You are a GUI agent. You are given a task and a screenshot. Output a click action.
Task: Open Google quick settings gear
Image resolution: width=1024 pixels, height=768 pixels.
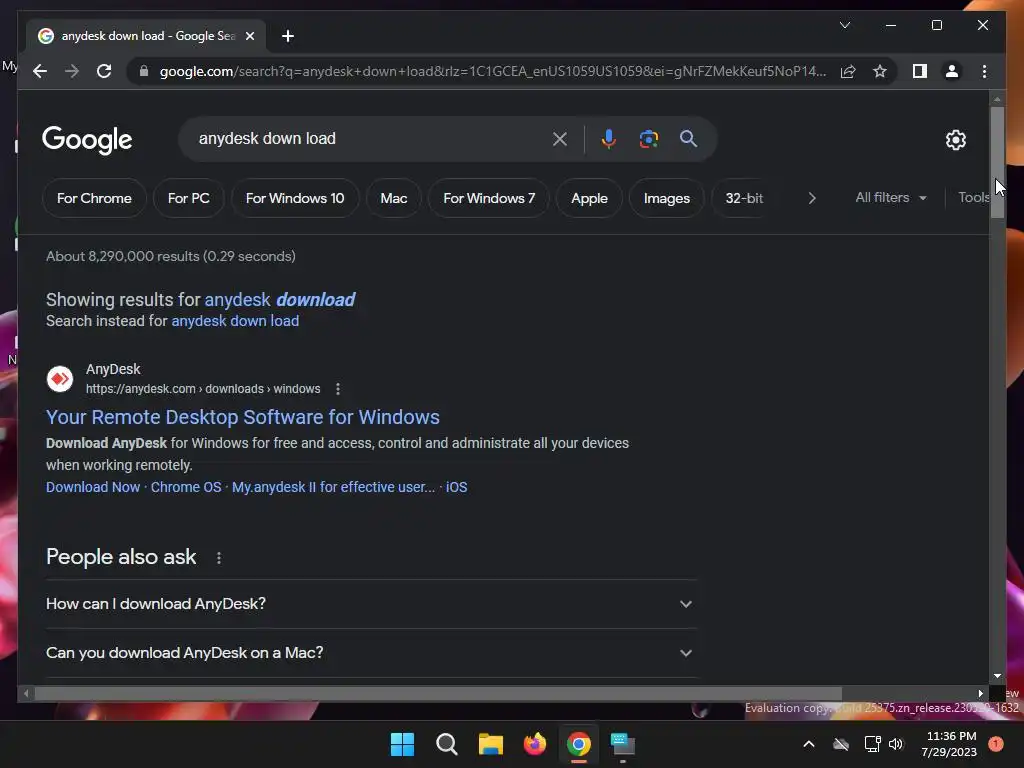[x=955, y=140]
